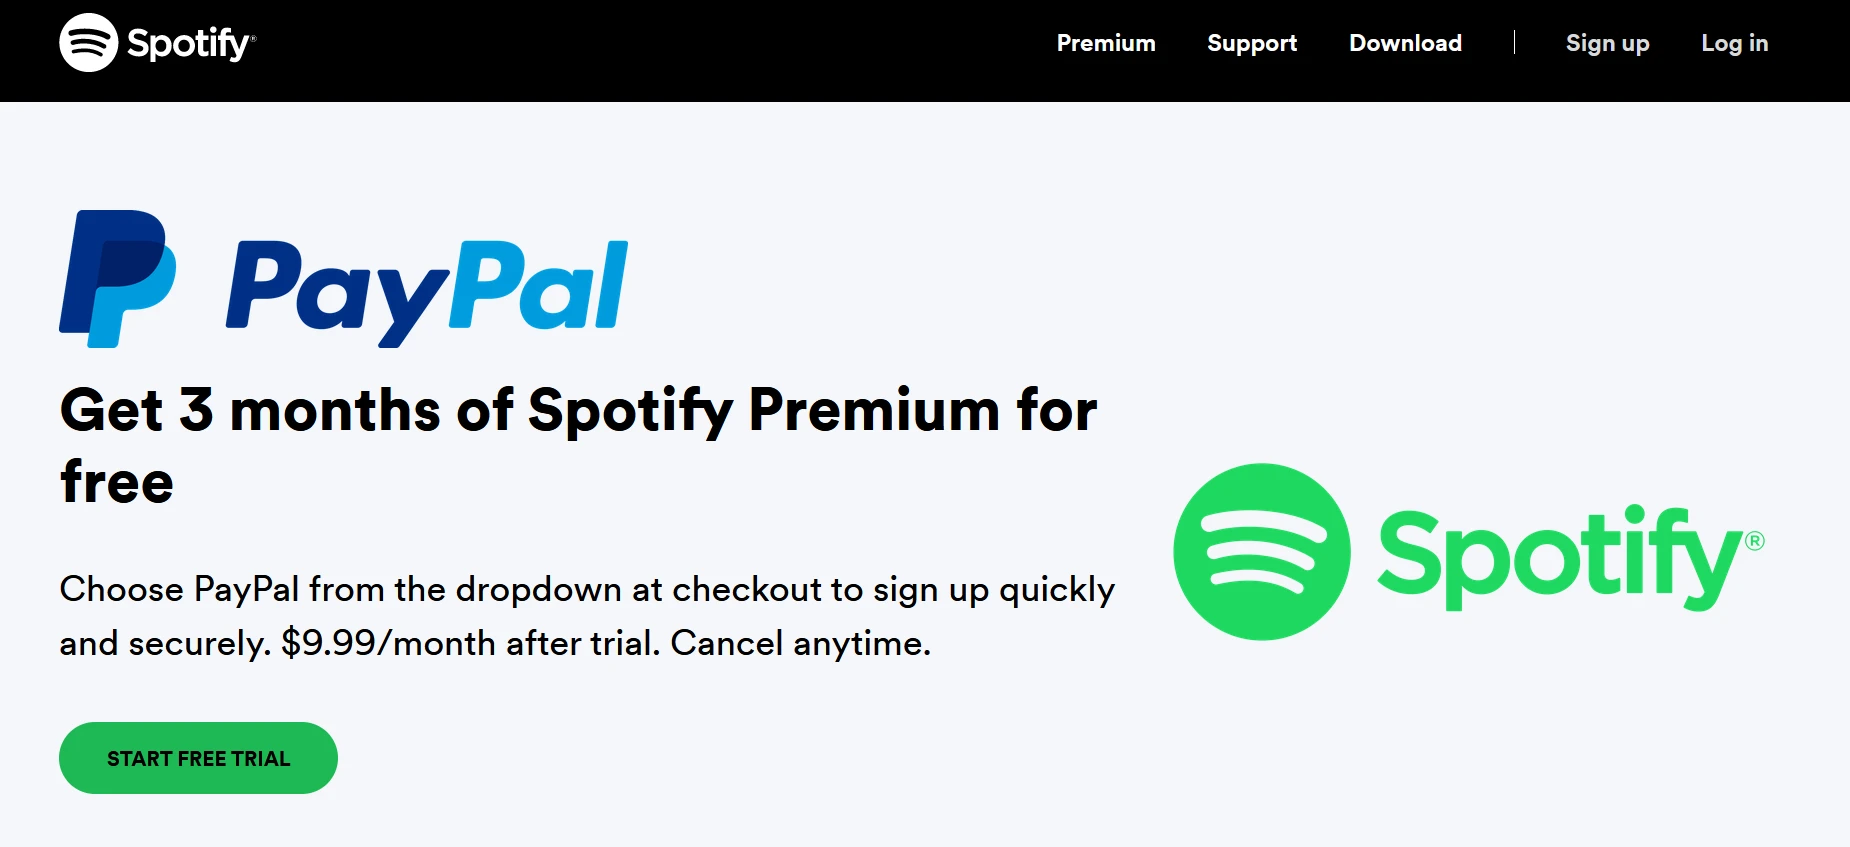Screen dimensions: 1850x847
Task: Click the vertical divider before Sign up
Action: click(1514, 42)
